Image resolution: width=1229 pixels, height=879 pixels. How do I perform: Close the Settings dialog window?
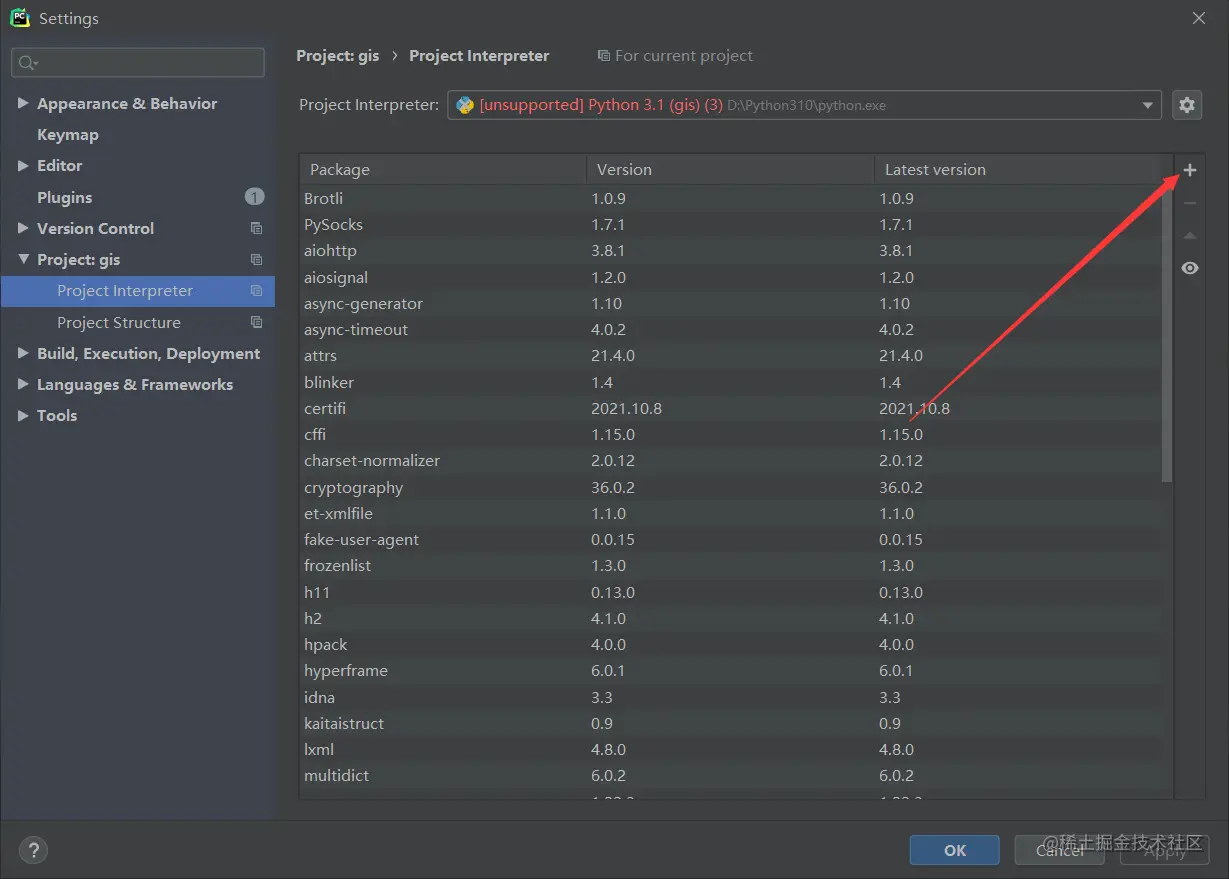click(x=1199, y=18)
